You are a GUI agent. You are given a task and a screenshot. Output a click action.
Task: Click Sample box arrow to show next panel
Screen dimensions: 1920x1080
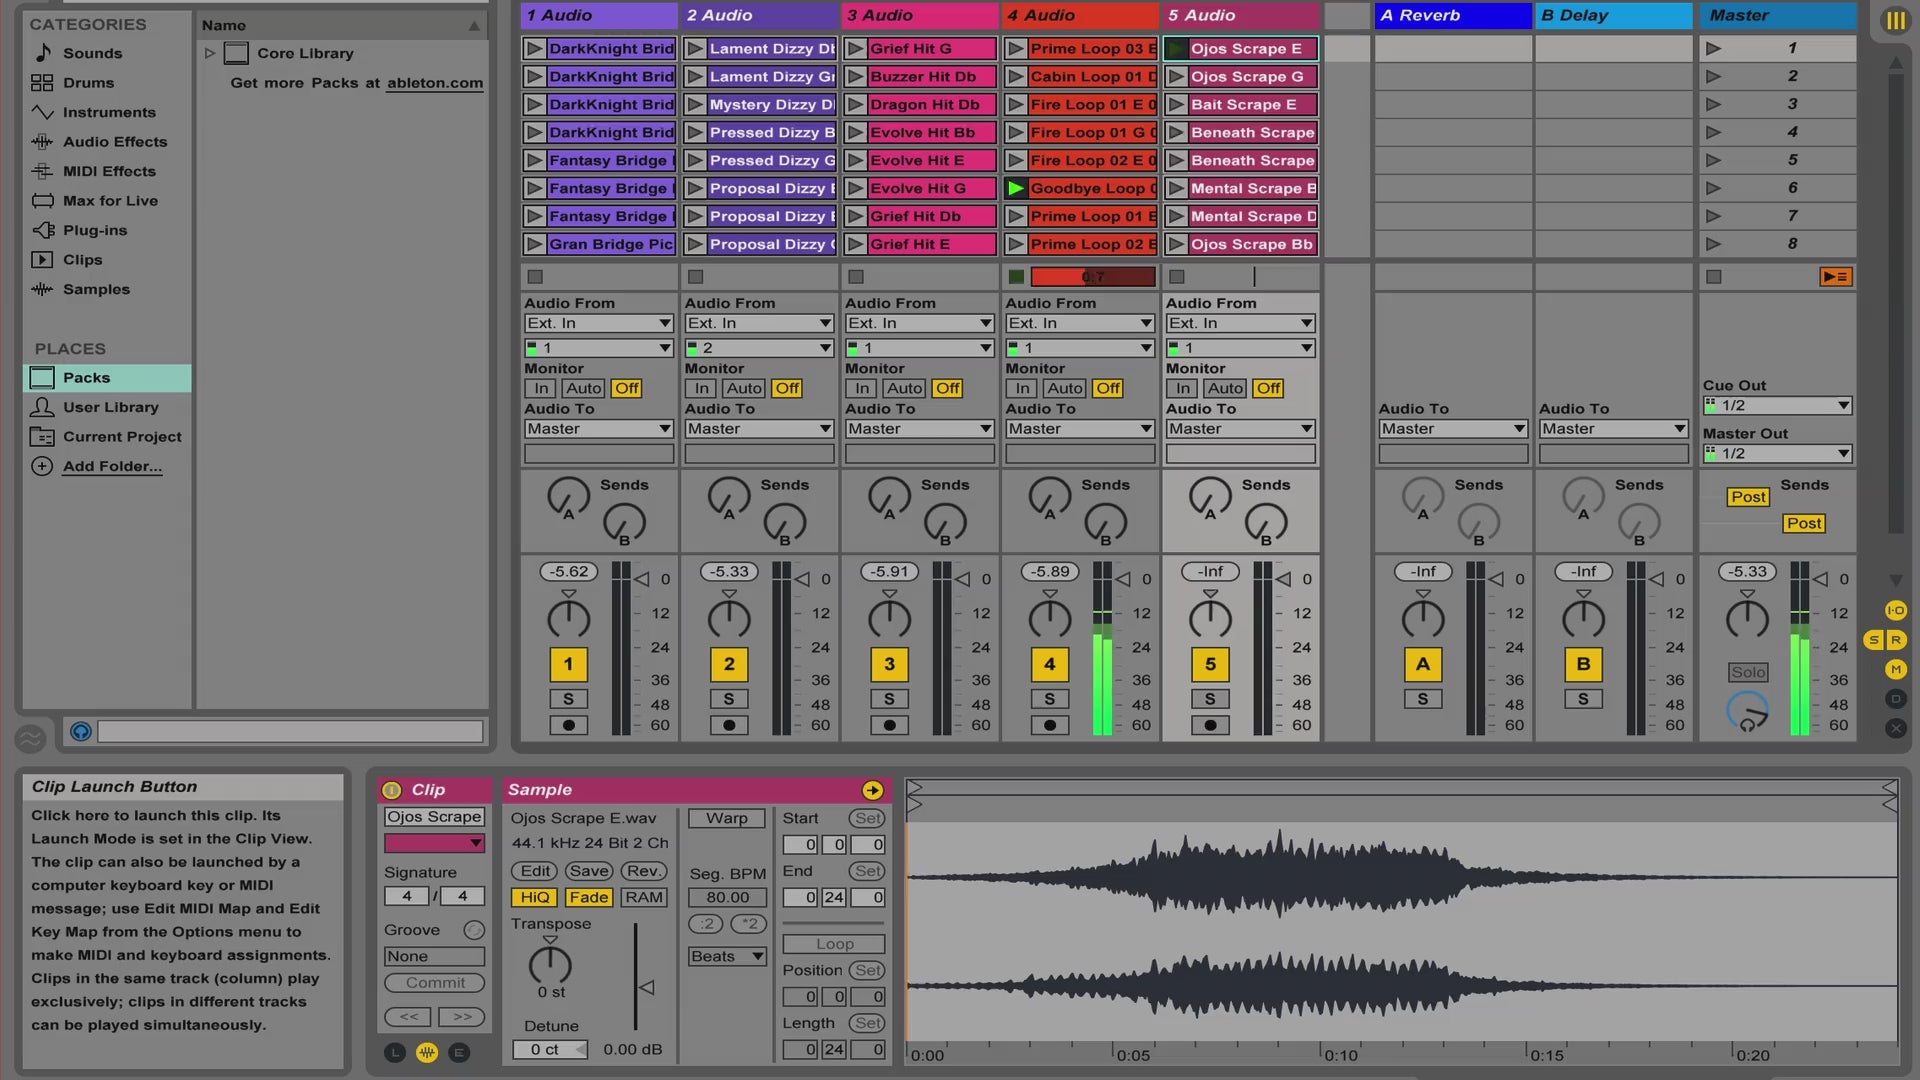pyautogui.click(x=872, y=790)
